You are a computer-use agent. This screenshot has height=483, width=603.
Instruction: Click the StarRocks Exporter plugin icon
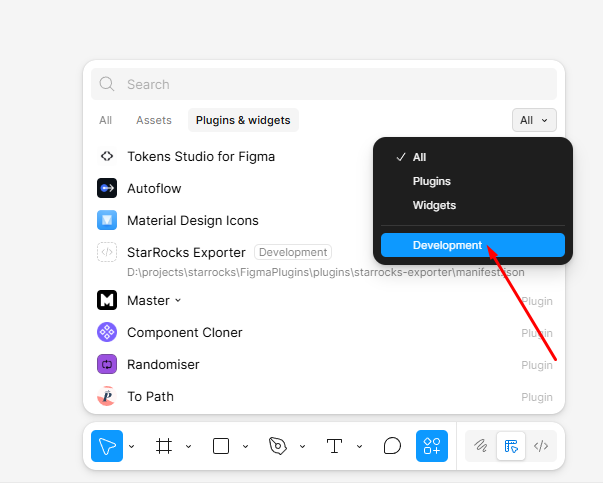(x=107, y=252)
